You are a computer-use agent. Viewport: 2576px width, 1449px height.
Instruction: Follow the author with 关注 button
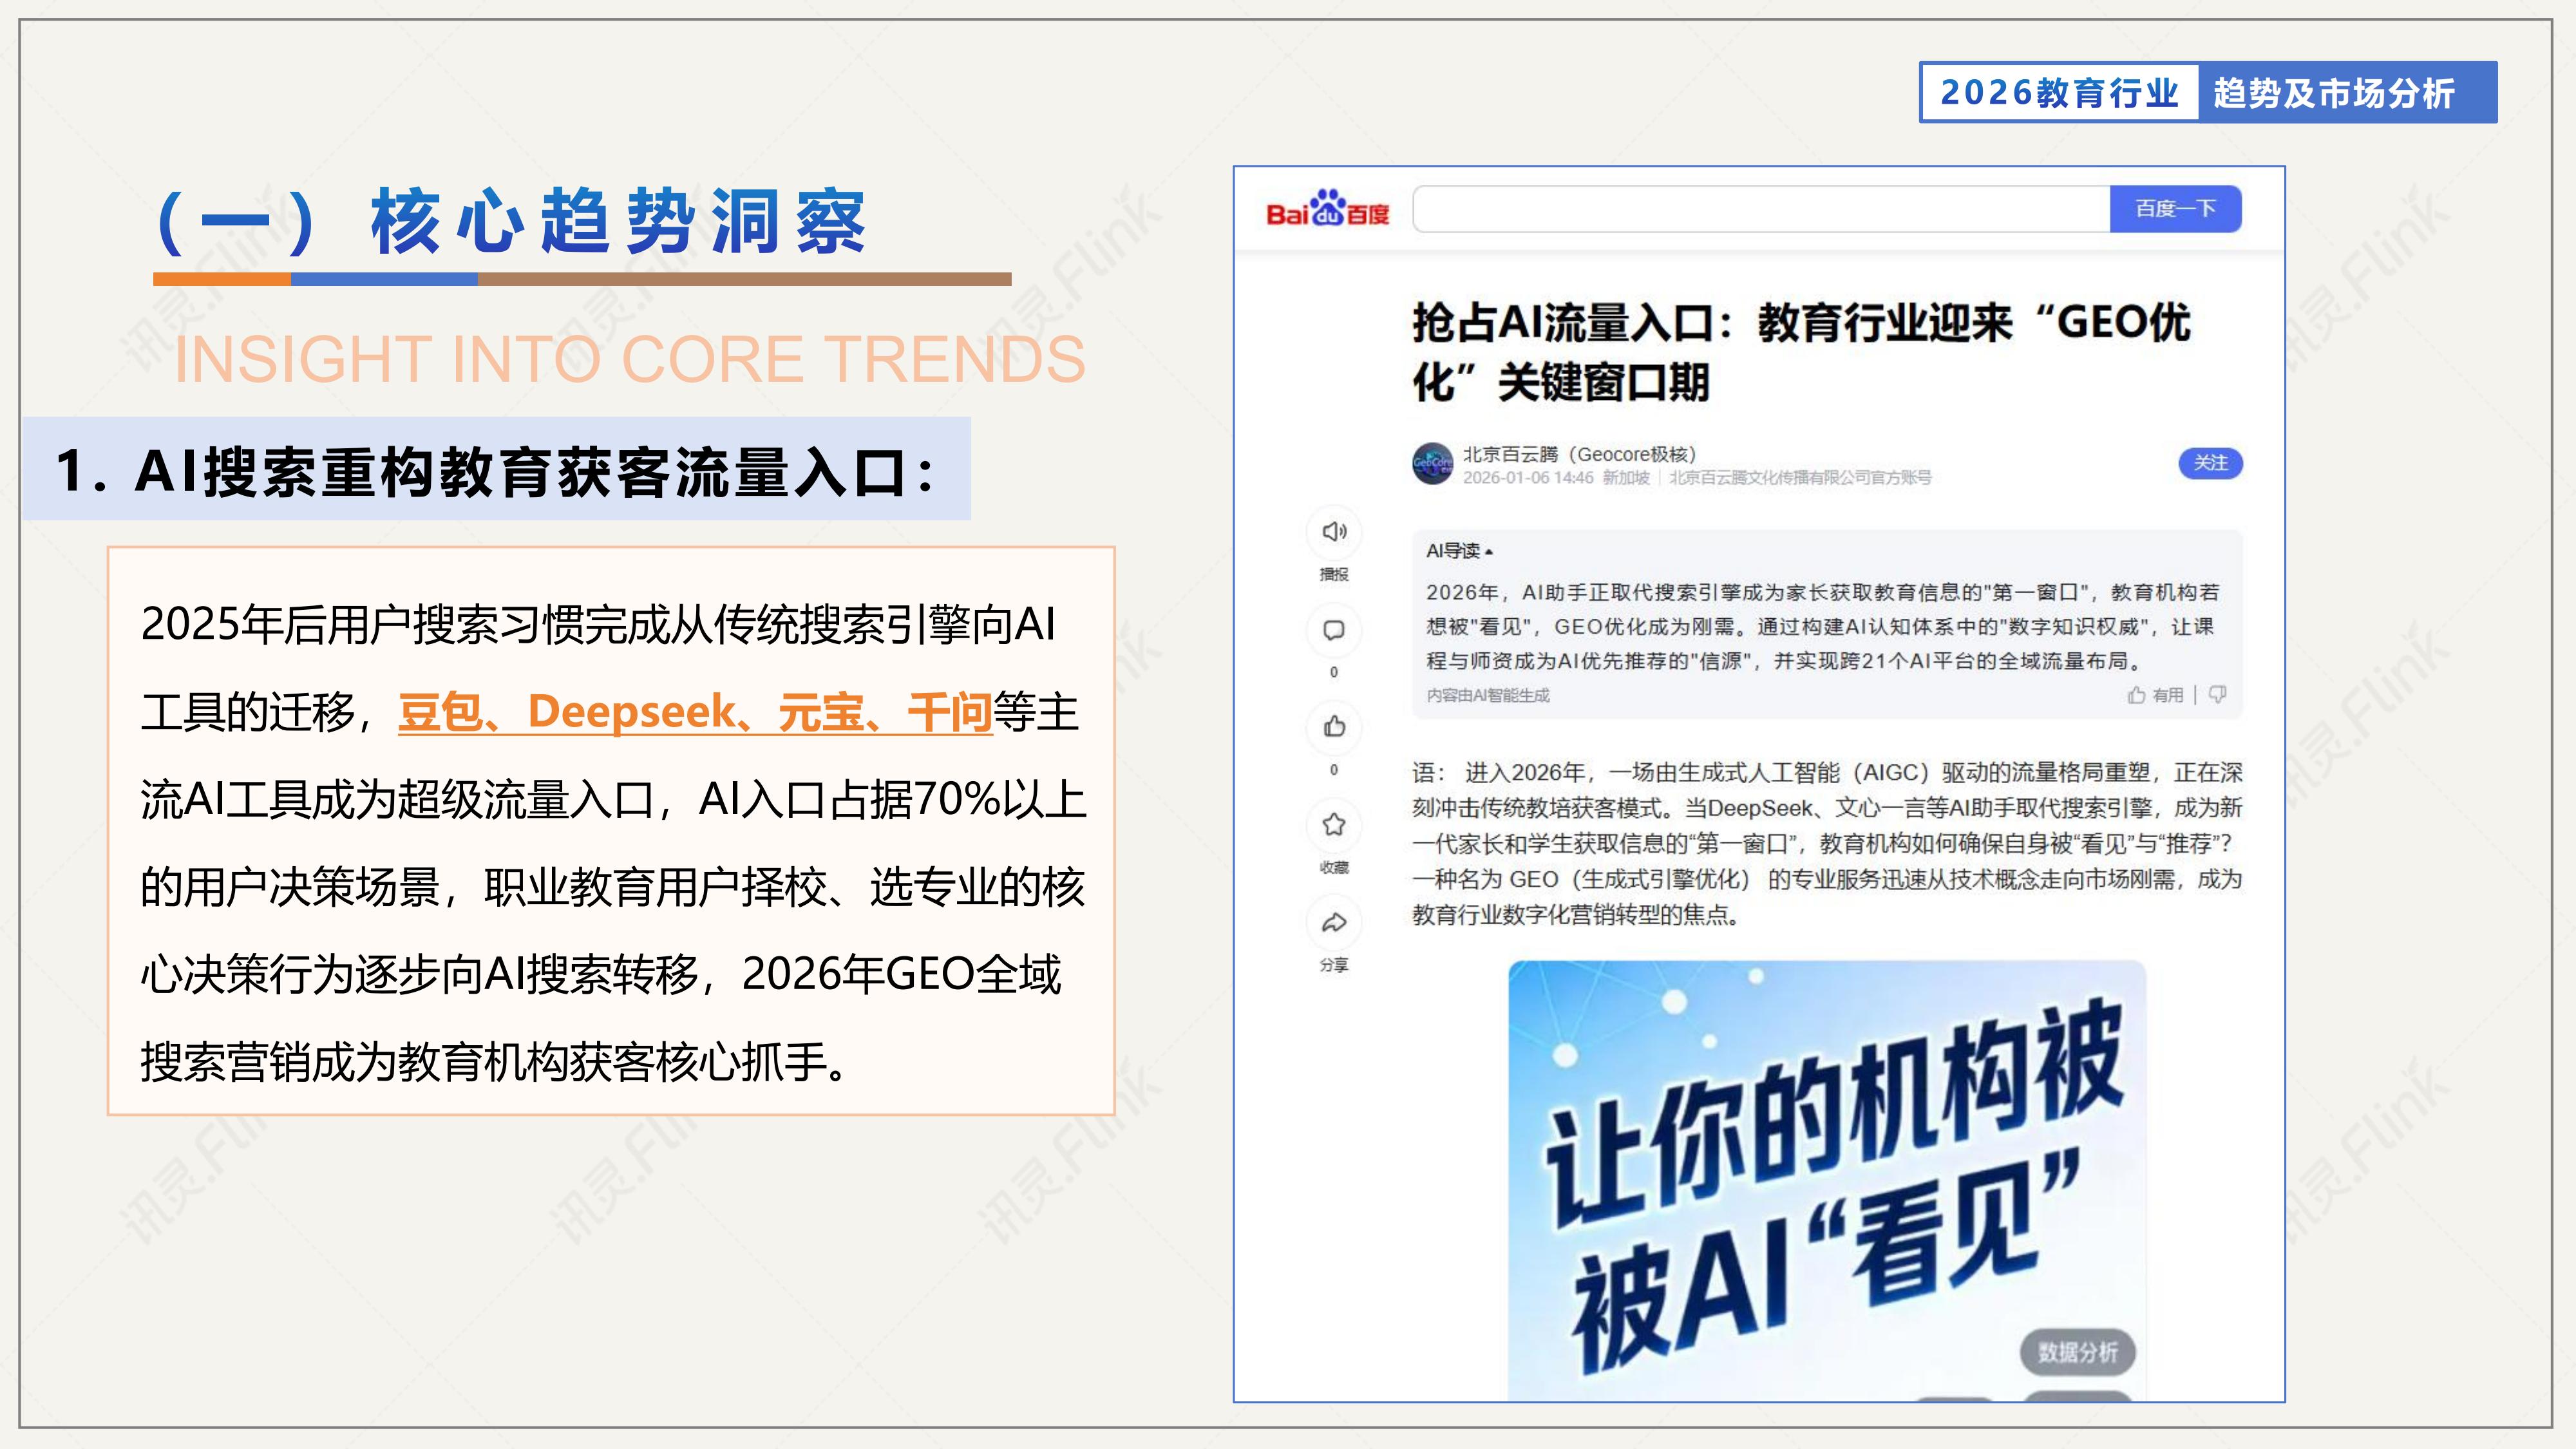coord(2211,463)
